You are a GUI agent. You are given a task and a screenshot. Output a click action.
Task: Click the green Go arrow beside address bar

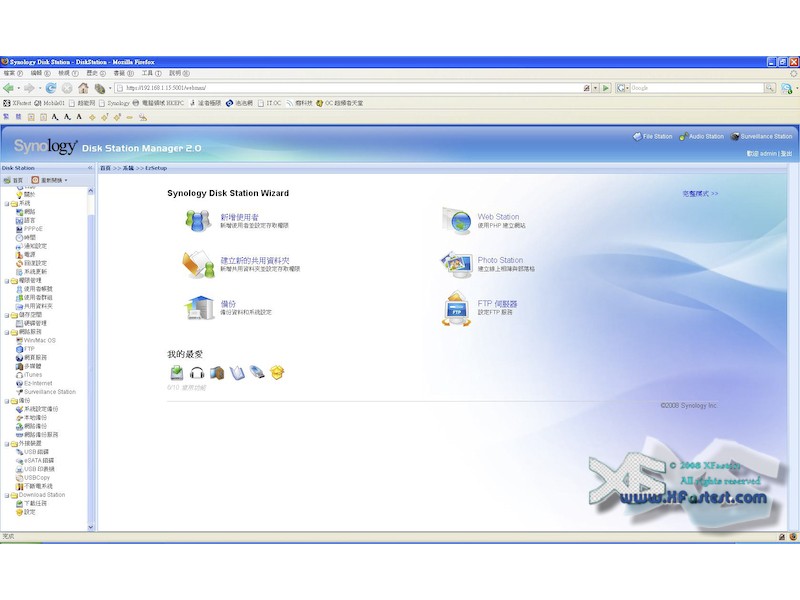pyautogui.click(x=606, y=88)
